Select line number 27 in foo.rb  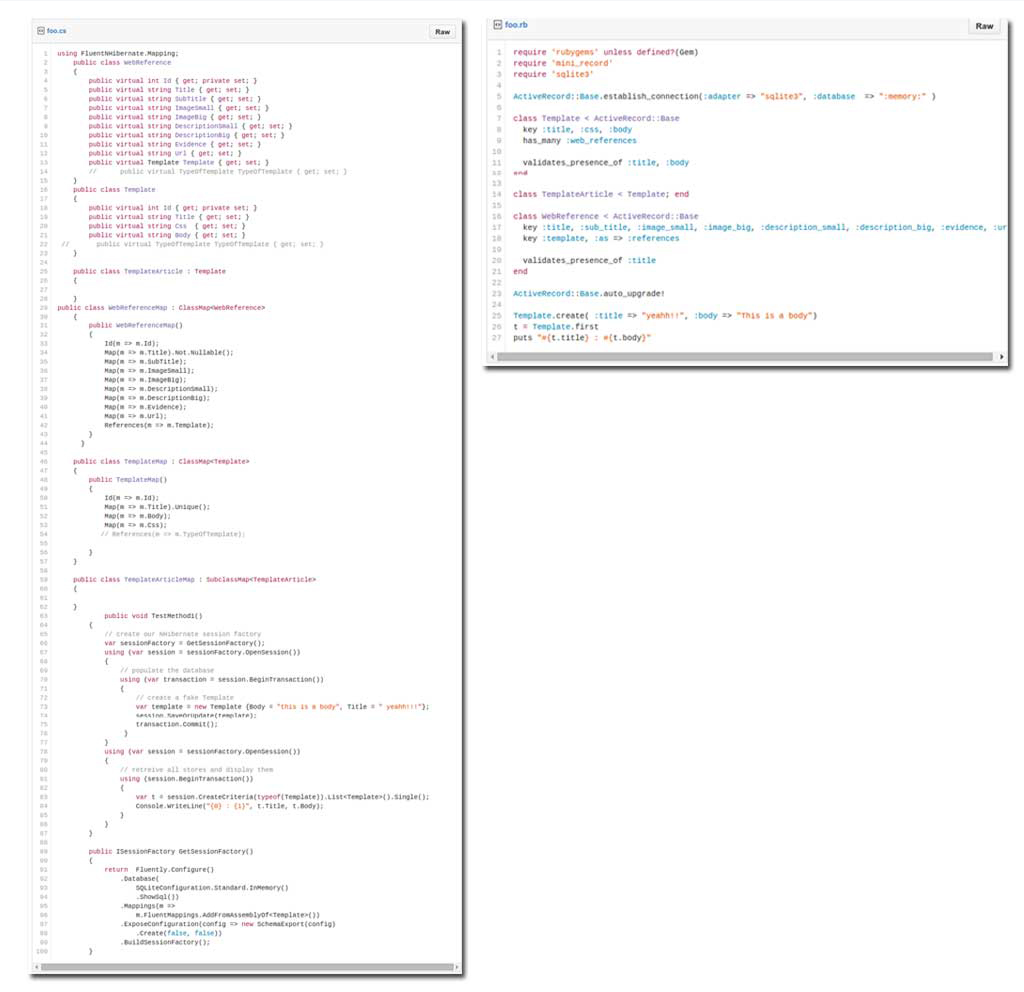point(497,337)
